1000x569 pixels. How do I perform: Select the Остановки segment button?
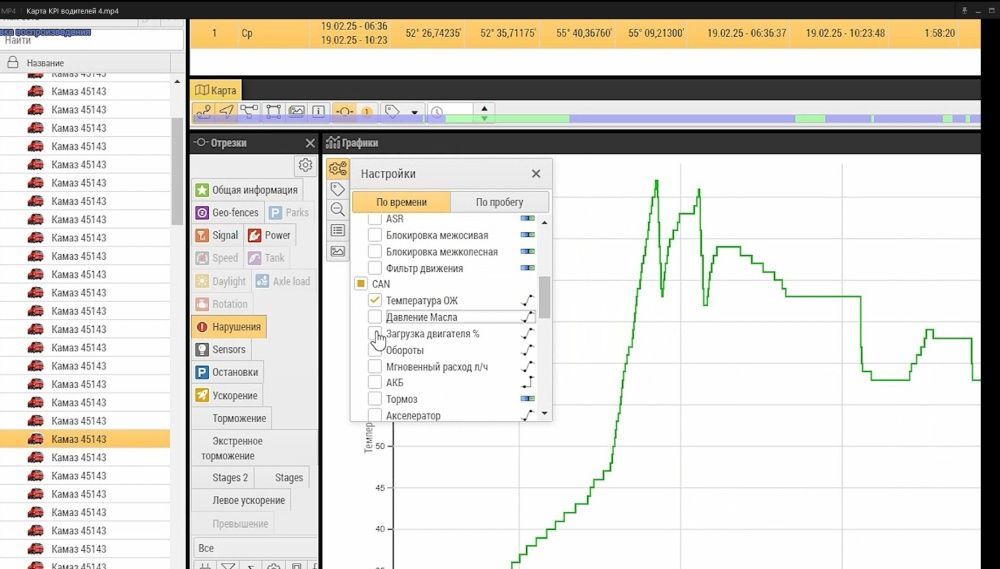(x=228, y=372)
